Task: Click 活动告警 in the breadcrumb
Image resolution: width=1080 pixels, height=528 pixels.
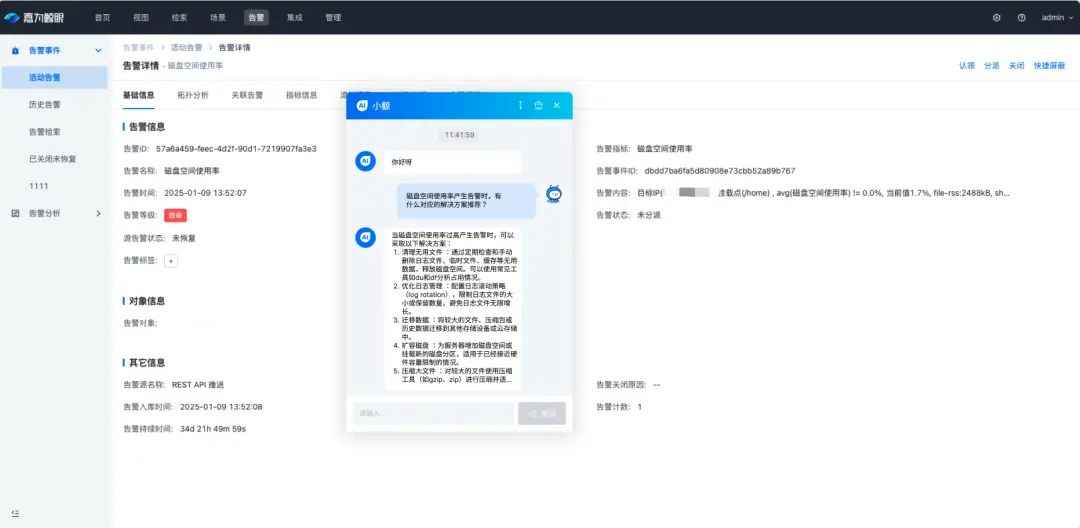Action: pos(187,47)
